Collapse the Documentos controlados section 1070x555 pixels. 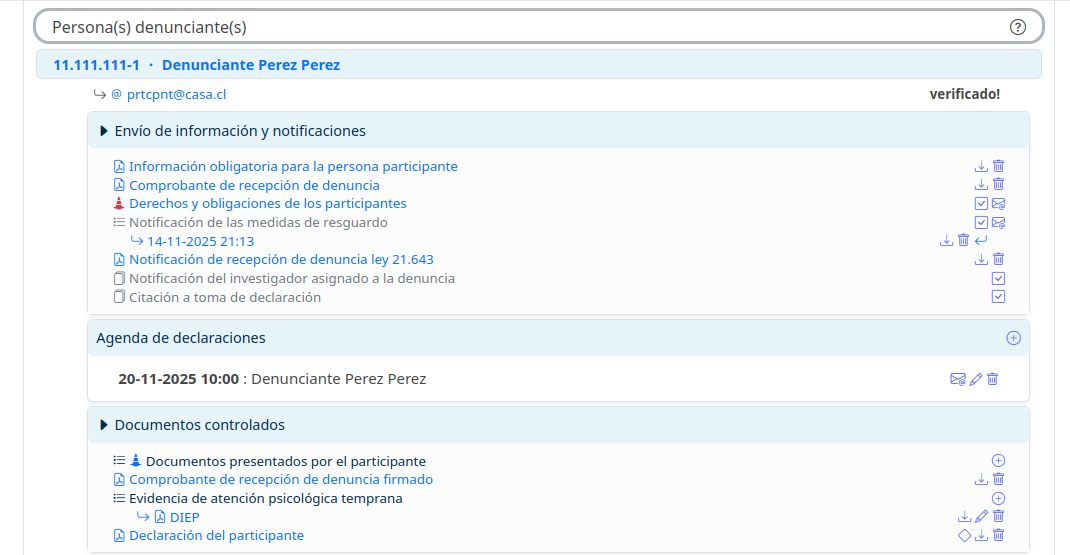104,426
